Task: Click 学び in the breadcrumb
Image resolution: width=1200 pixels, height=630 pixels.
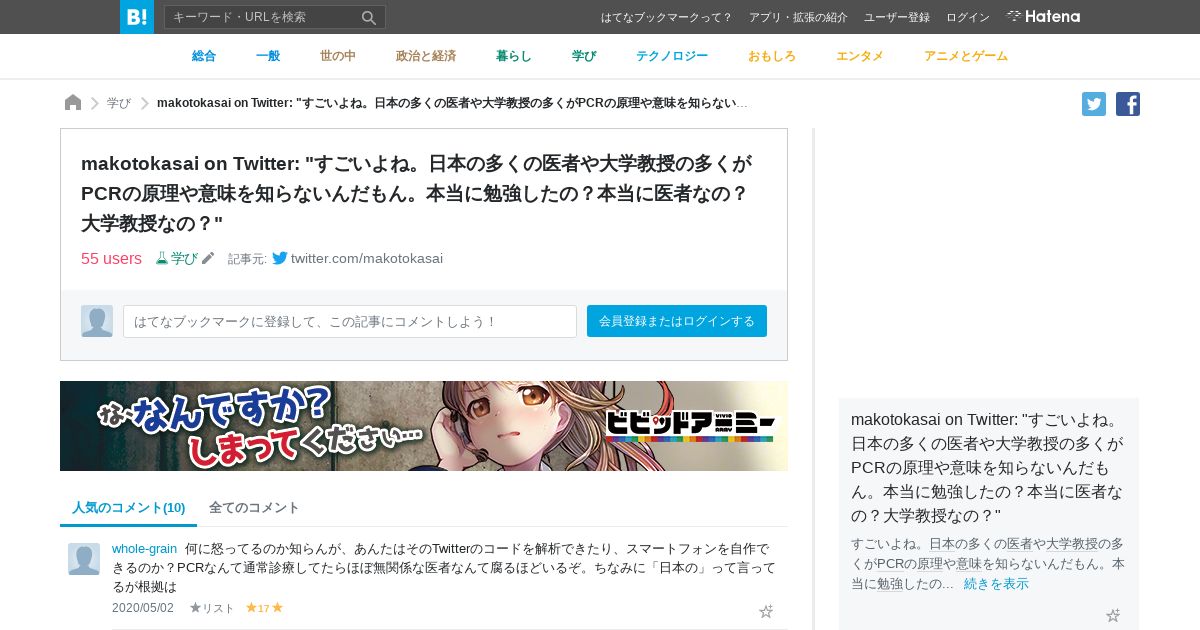Action: (x=119, y=103)
